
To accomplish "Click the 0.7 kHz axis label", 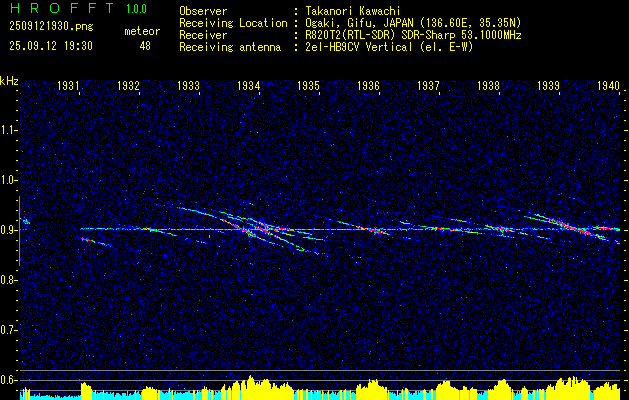I will tap(7, 330).
